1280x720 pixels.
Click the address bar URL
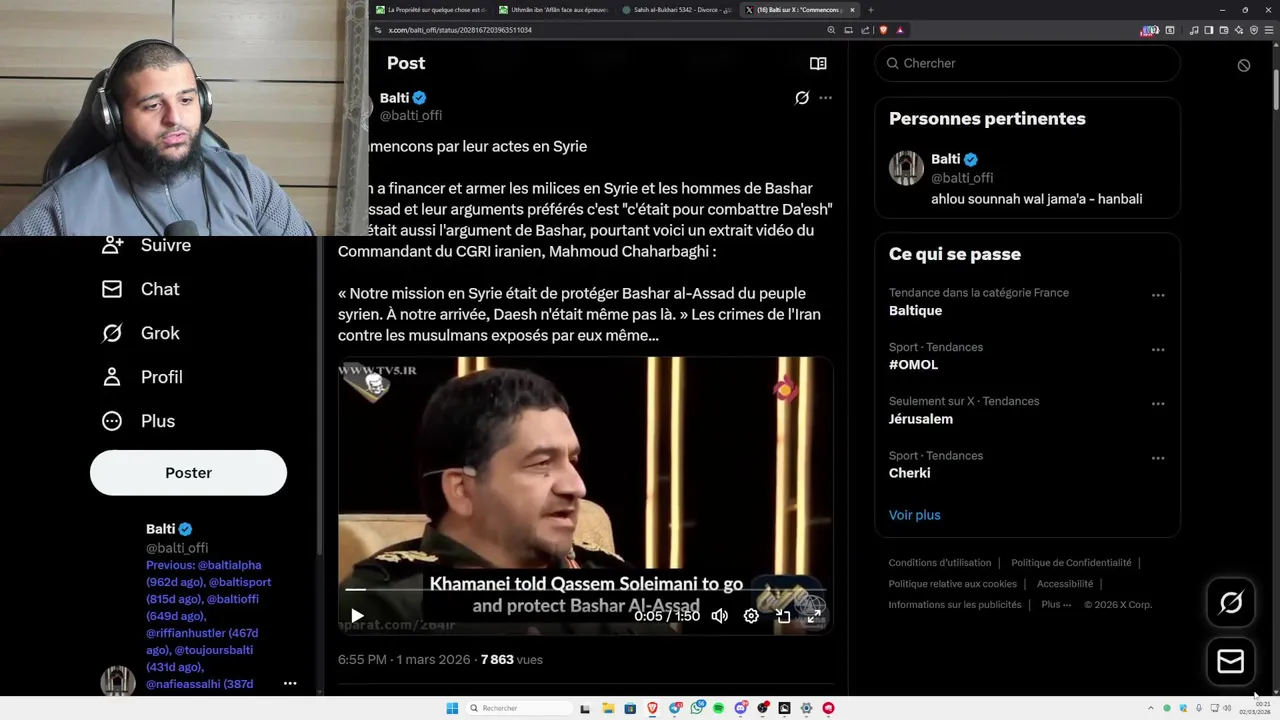[460, 30]
